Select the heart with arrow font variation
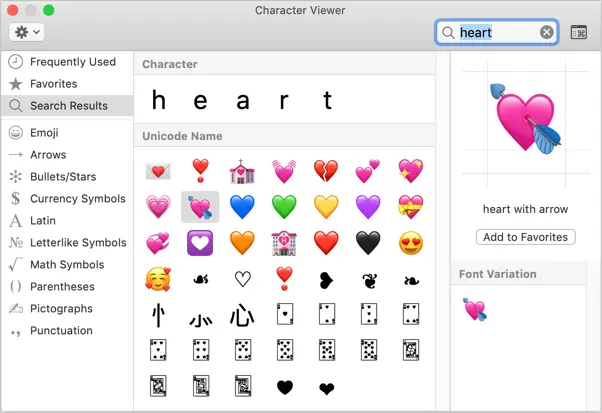The height and width of the screenshot is (413, 602). pyautogui.click(x=475, y=309)
